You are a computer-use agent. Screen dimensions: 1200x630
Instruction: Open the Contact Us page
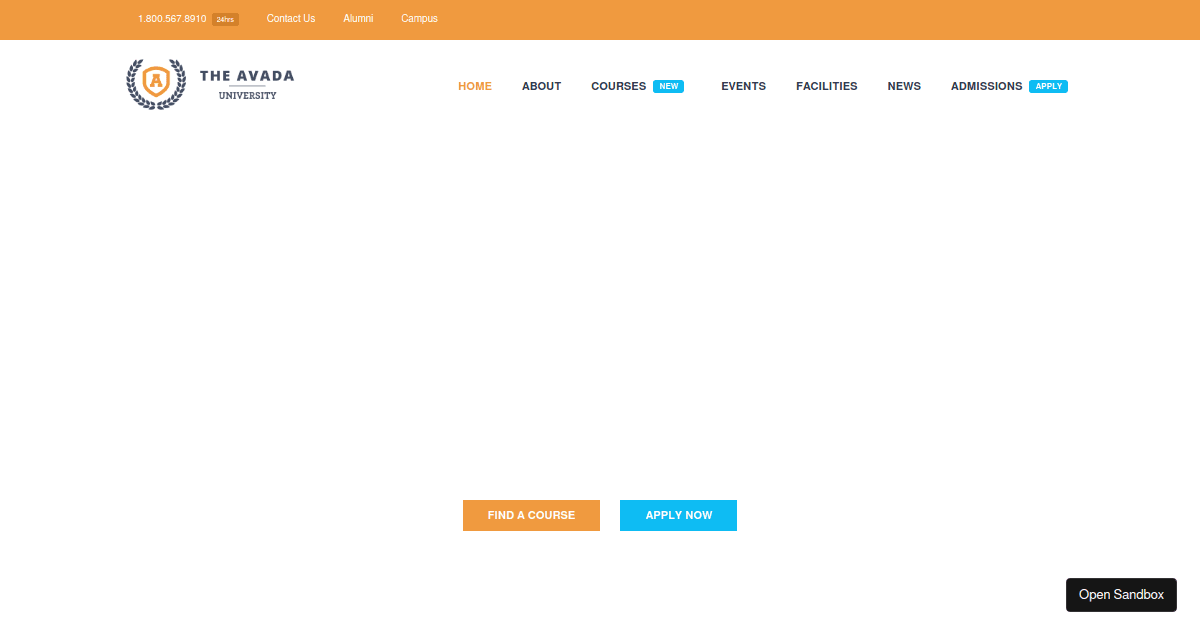click(290, 18)
